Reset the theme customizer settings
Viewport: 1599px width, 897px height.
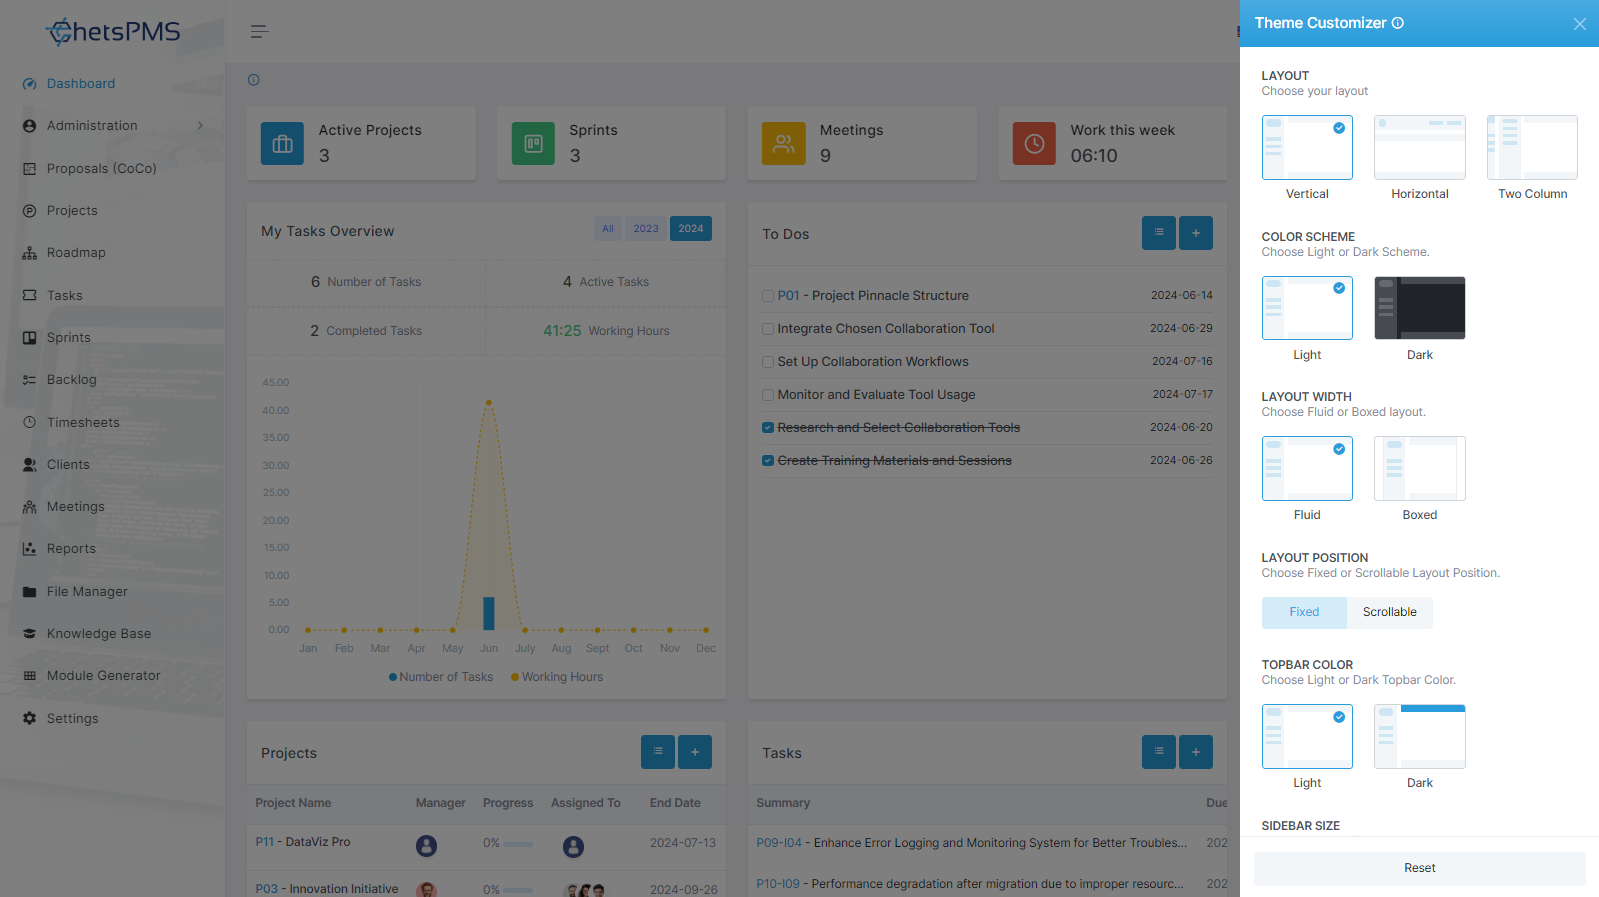(1419, 868)
